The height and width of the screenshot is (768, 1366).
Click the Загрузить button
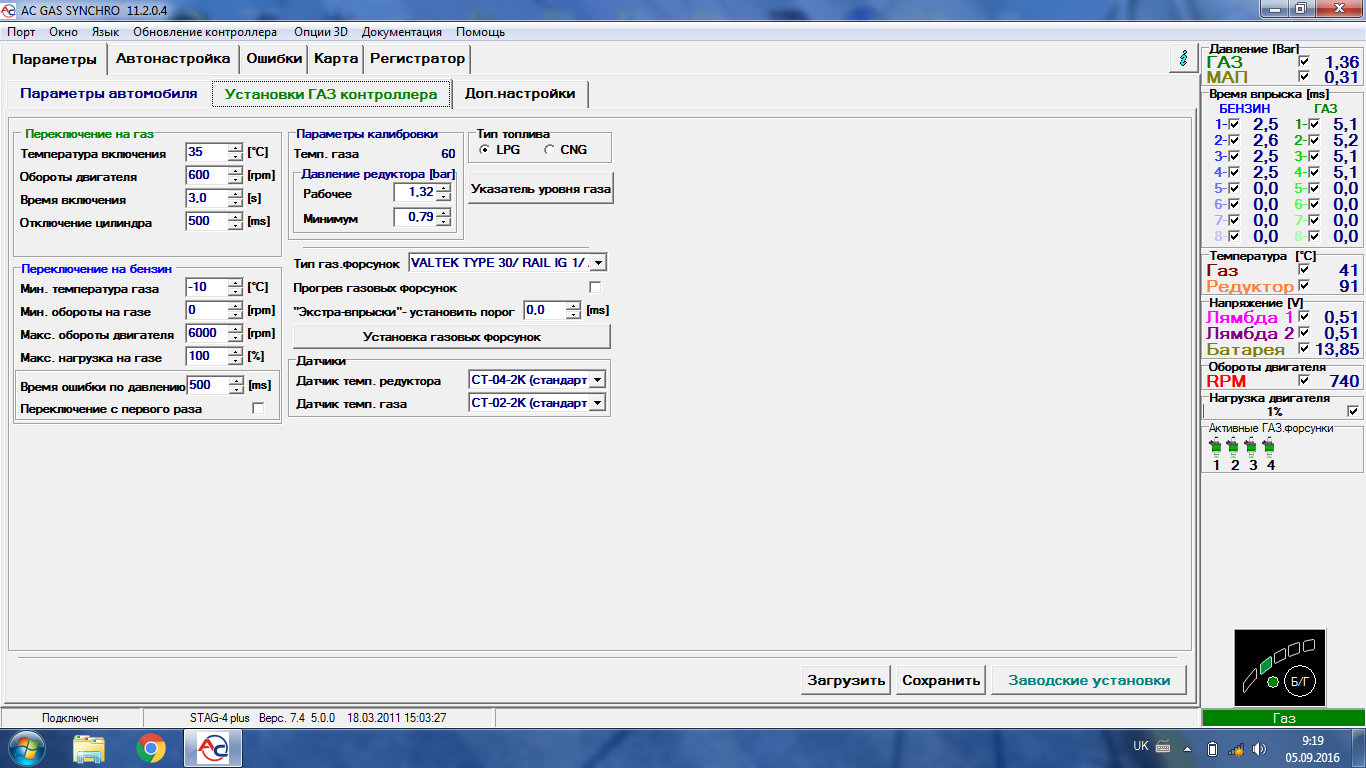click(x=846, y=680)
